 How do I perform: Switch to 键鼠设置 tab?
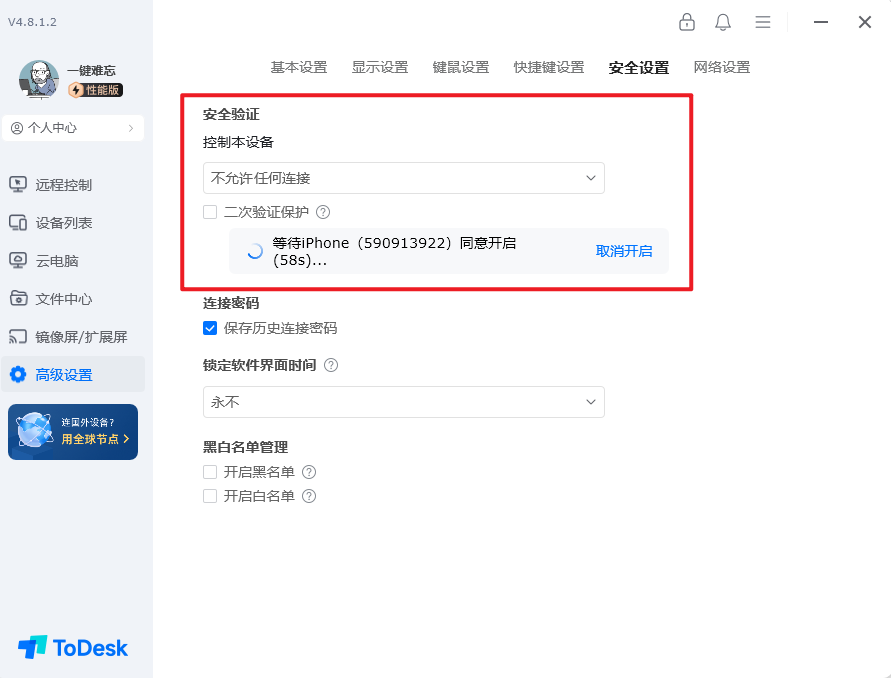pyautogui.click(x=461, y=68)
